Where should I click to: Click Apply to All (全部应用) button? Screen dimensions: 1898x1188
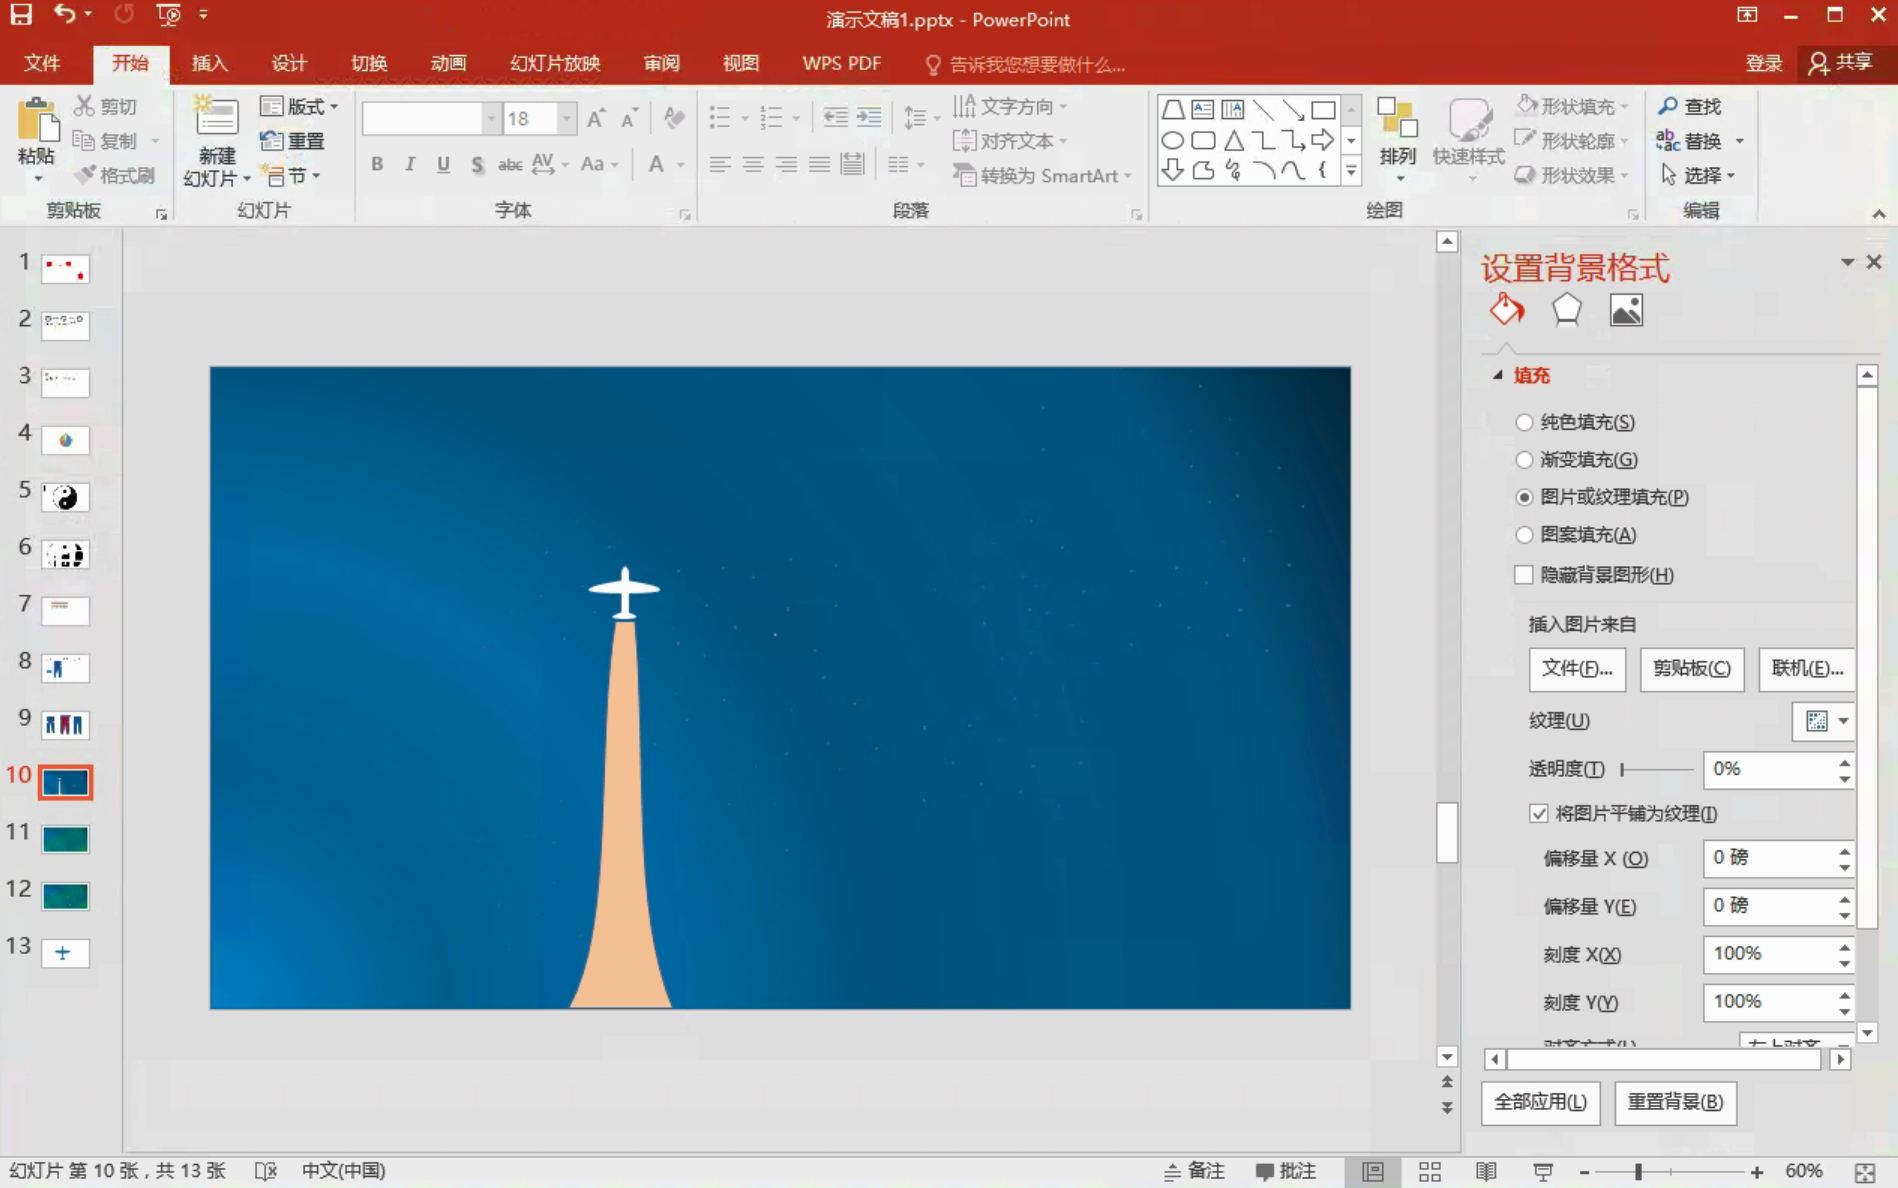pyautogui.click(x=1540, y=1102)
